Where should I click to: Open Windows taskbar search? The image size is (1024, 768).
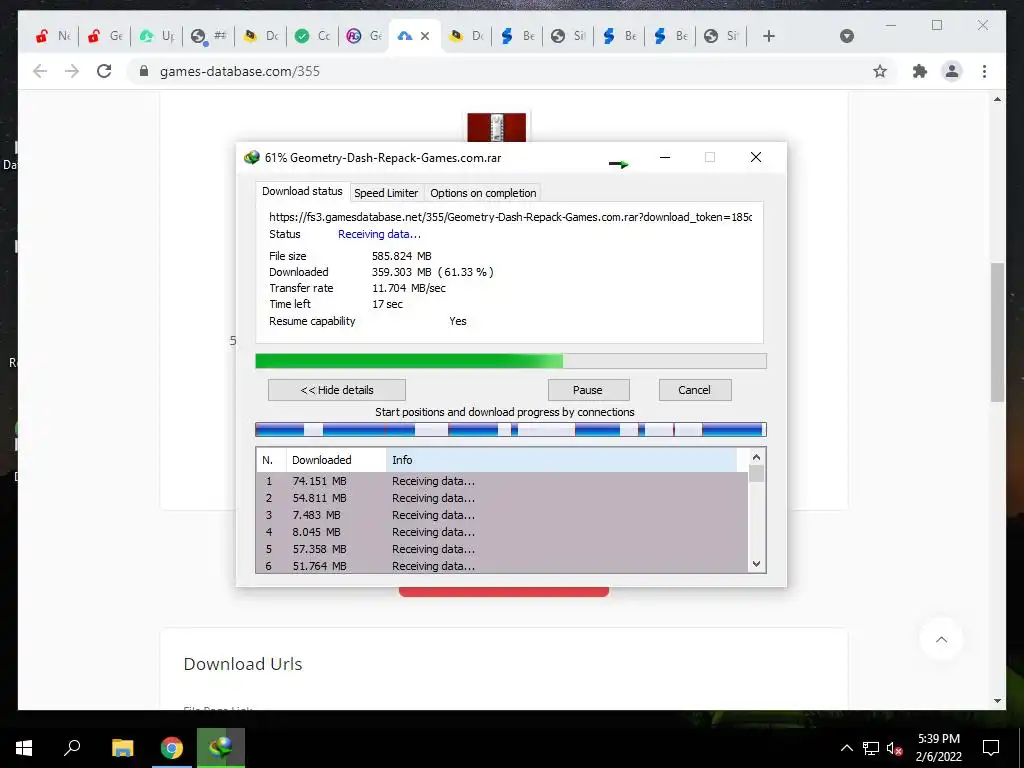[72, 748]
